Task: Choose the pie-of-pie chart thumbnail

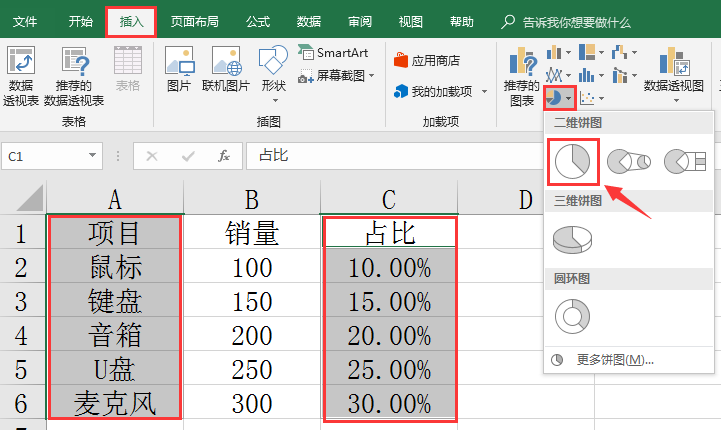Action: pos(629,161)
